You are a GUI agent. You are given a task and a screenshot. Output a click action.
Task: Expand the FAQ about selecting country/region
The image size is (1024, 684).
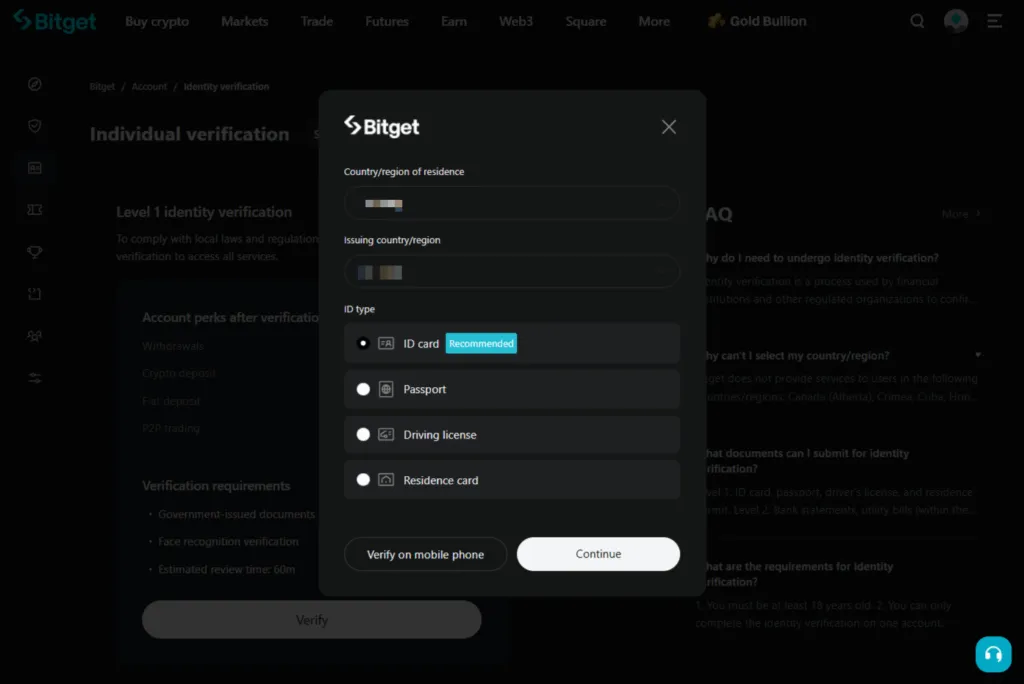(x=976, y=355)
